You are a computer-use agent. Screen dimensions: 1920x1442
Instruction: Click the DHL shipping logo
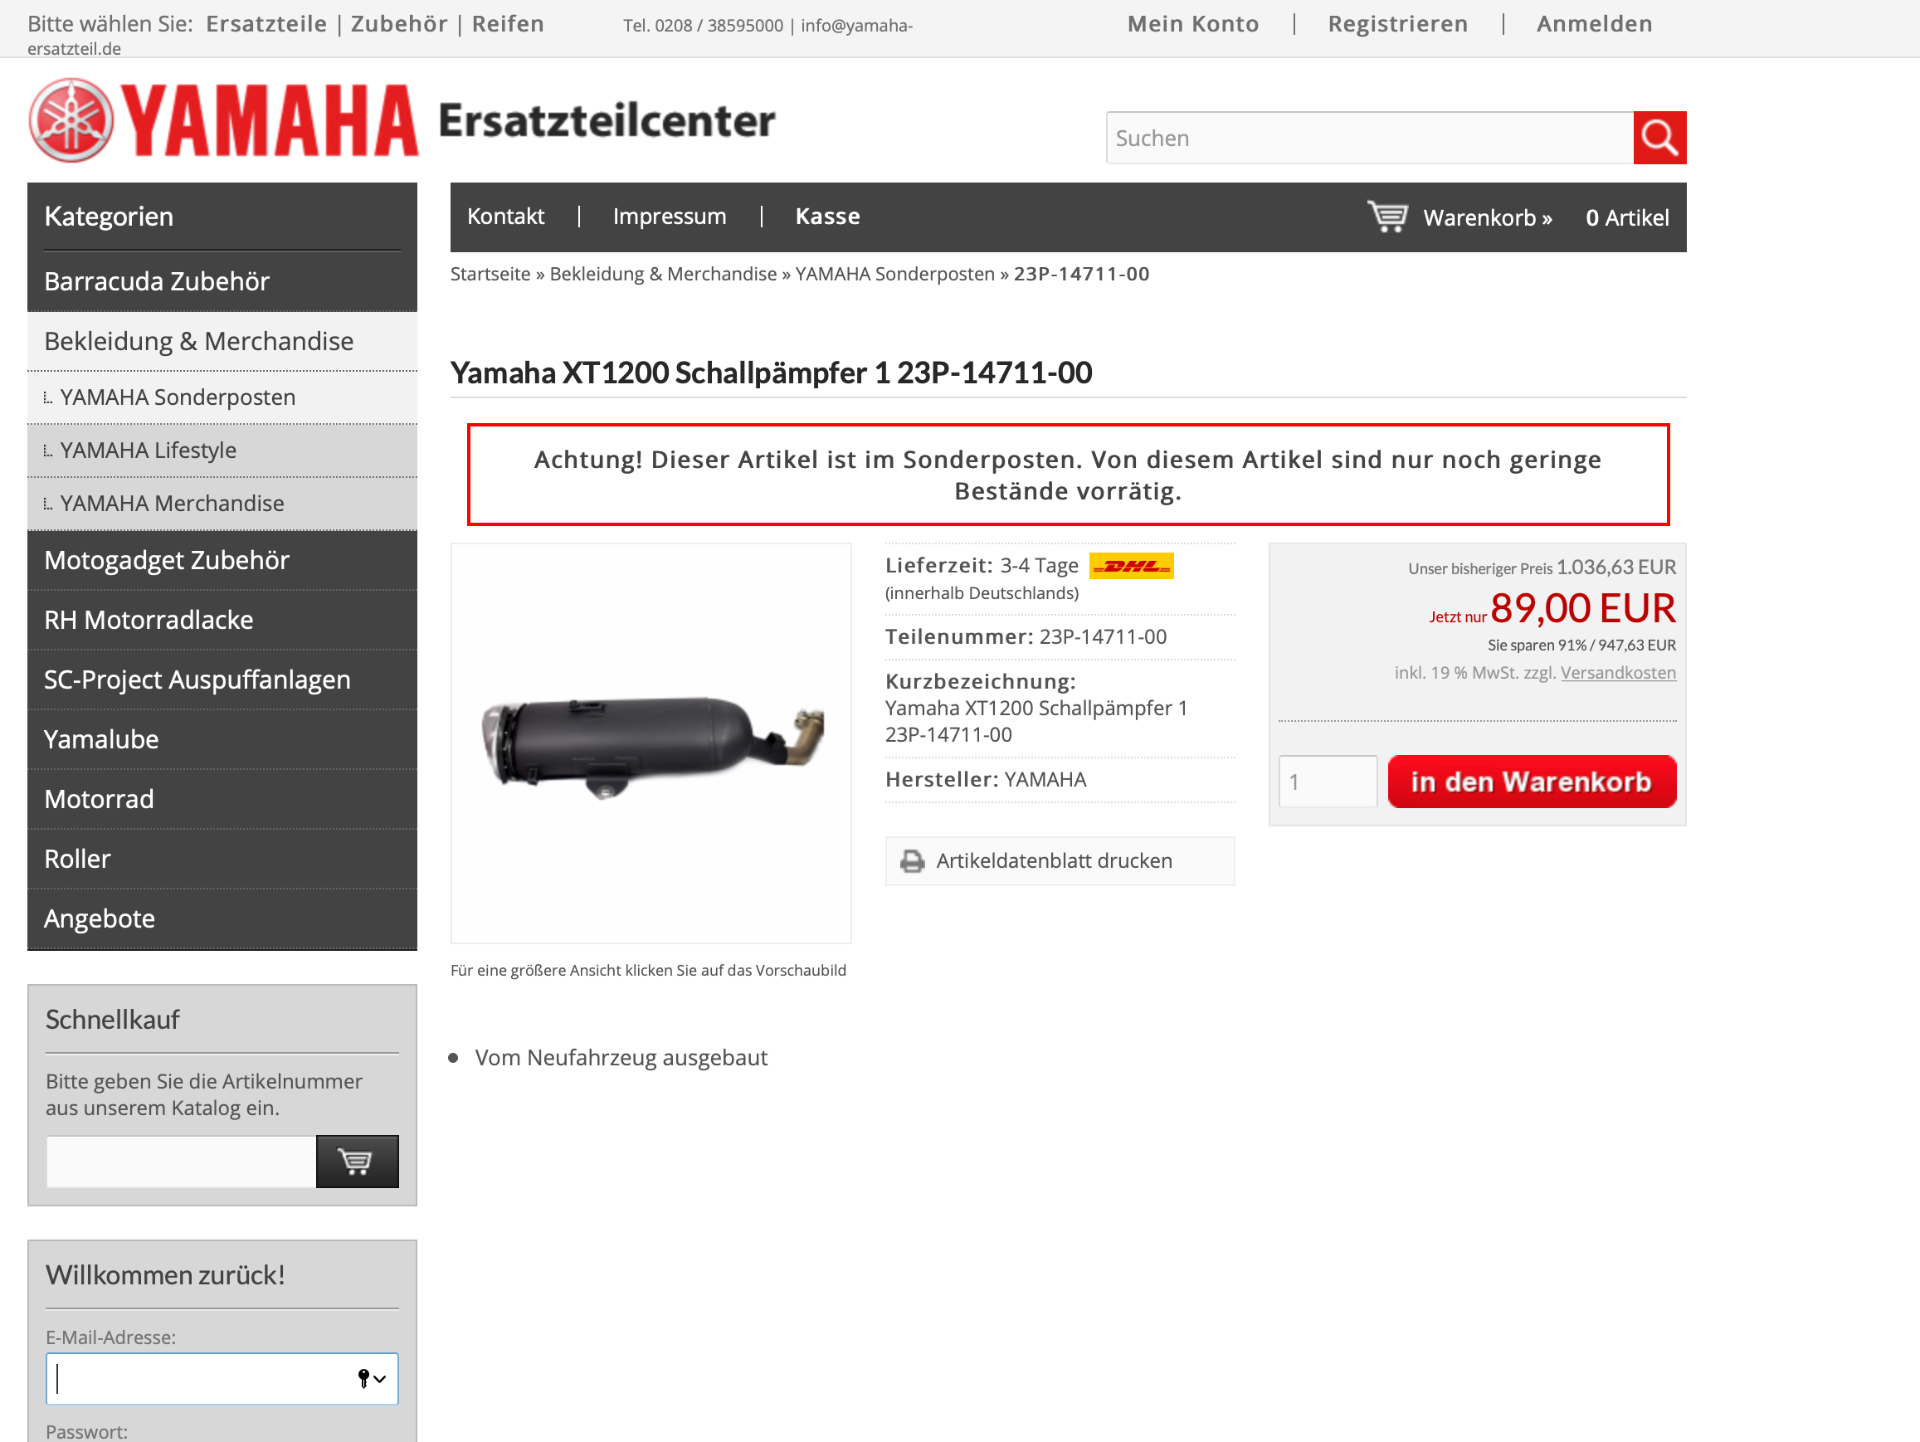pos(1131,566)
